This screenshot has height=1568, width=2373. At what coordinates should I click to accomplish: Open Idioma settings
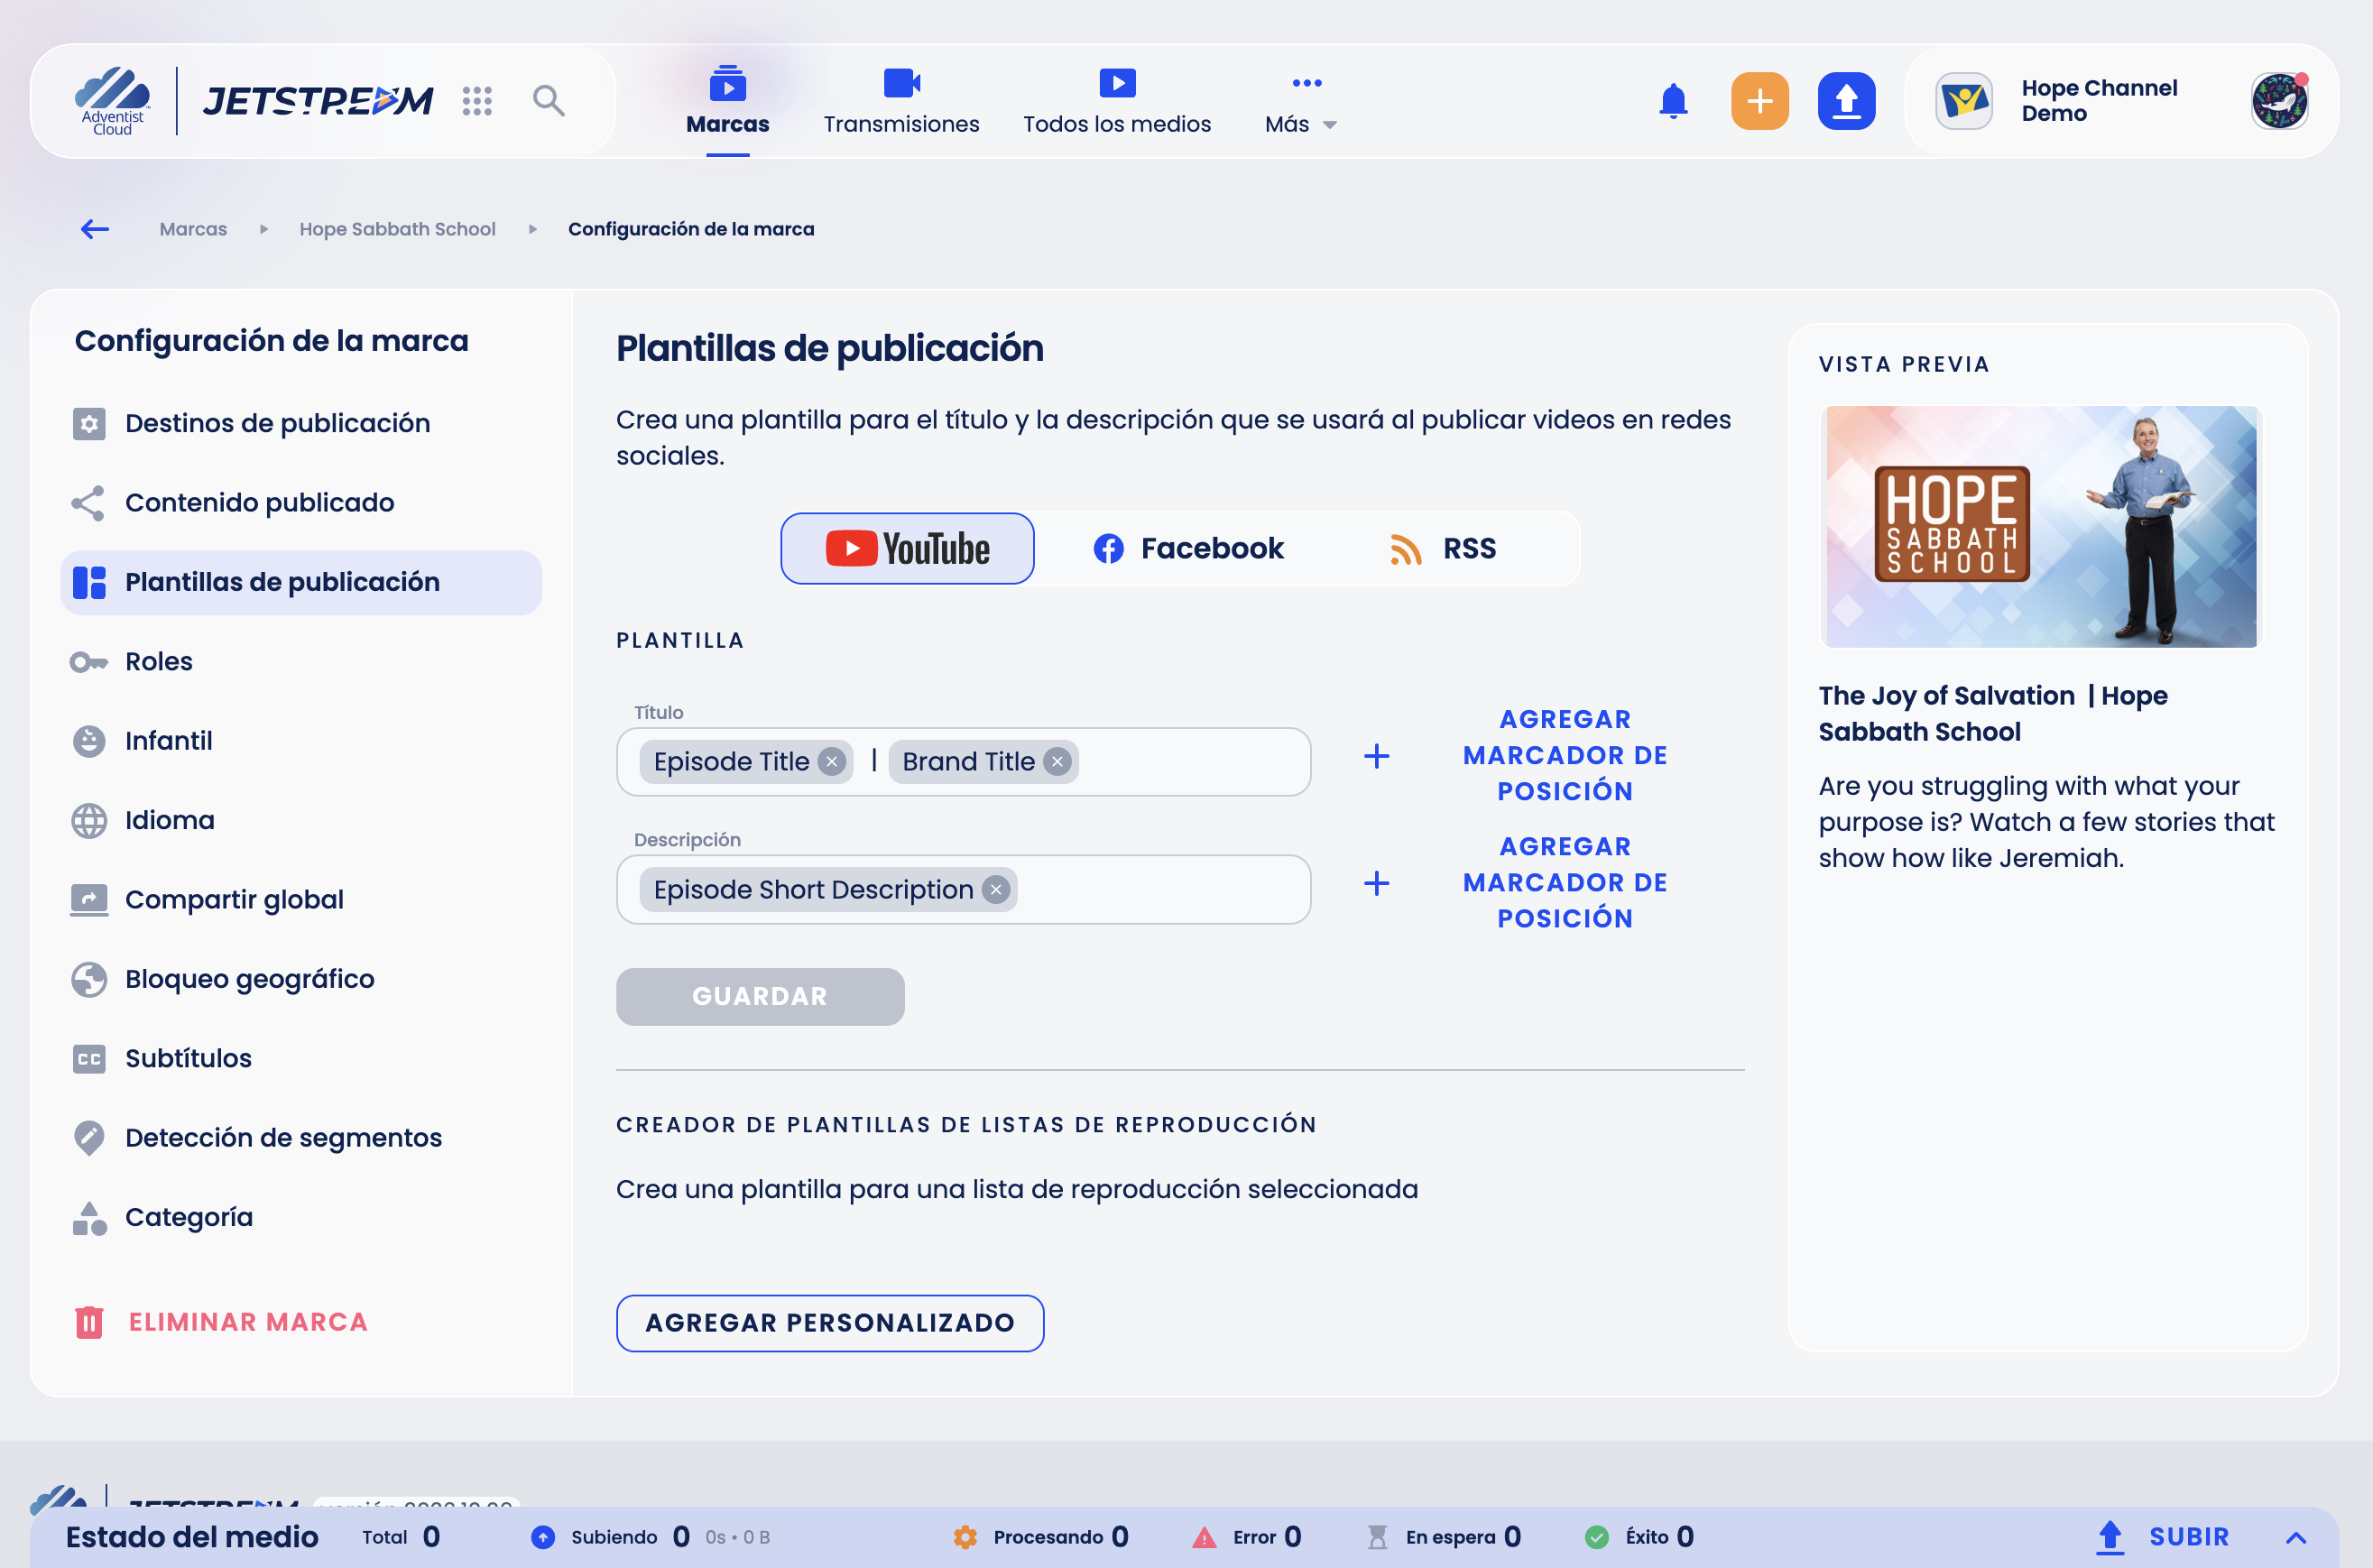pyautogui.click(x=301, y=820)
